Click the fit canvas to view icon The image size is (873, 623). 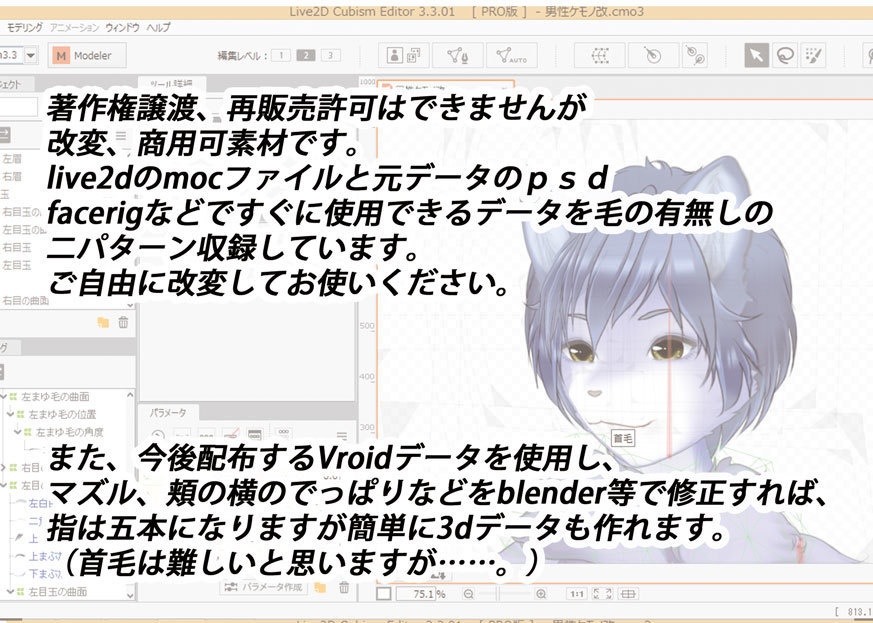(602, 594)
